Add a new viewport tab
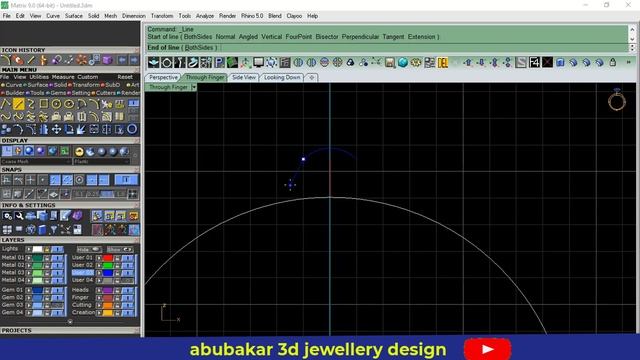Viewport: 640px width, 360px height. click(311, 77)
